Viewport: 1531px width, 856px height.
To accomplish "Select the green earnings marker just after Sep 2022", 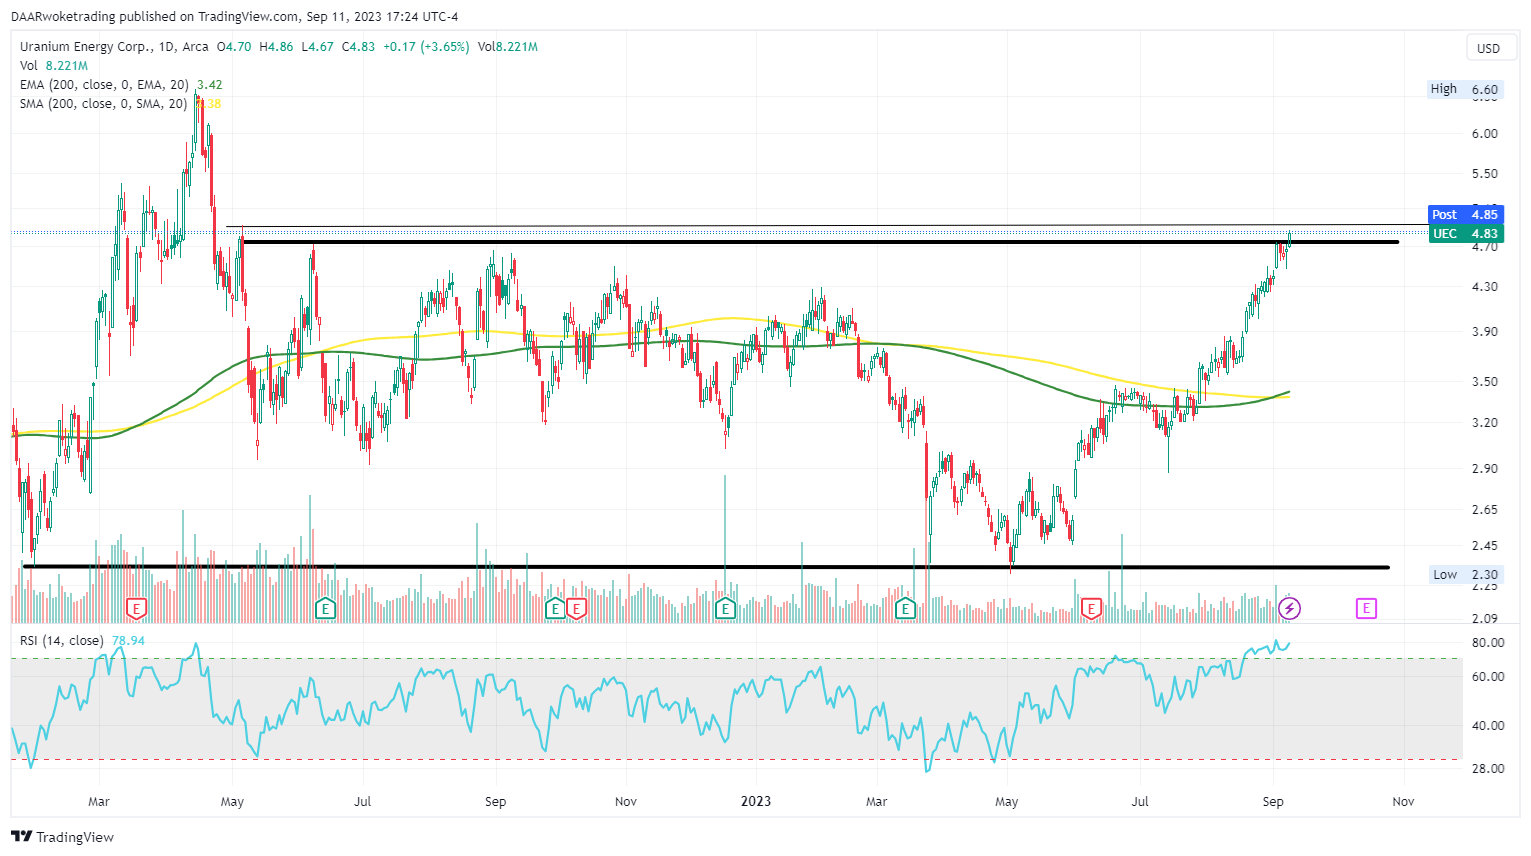I will click(x=556, y=608).
